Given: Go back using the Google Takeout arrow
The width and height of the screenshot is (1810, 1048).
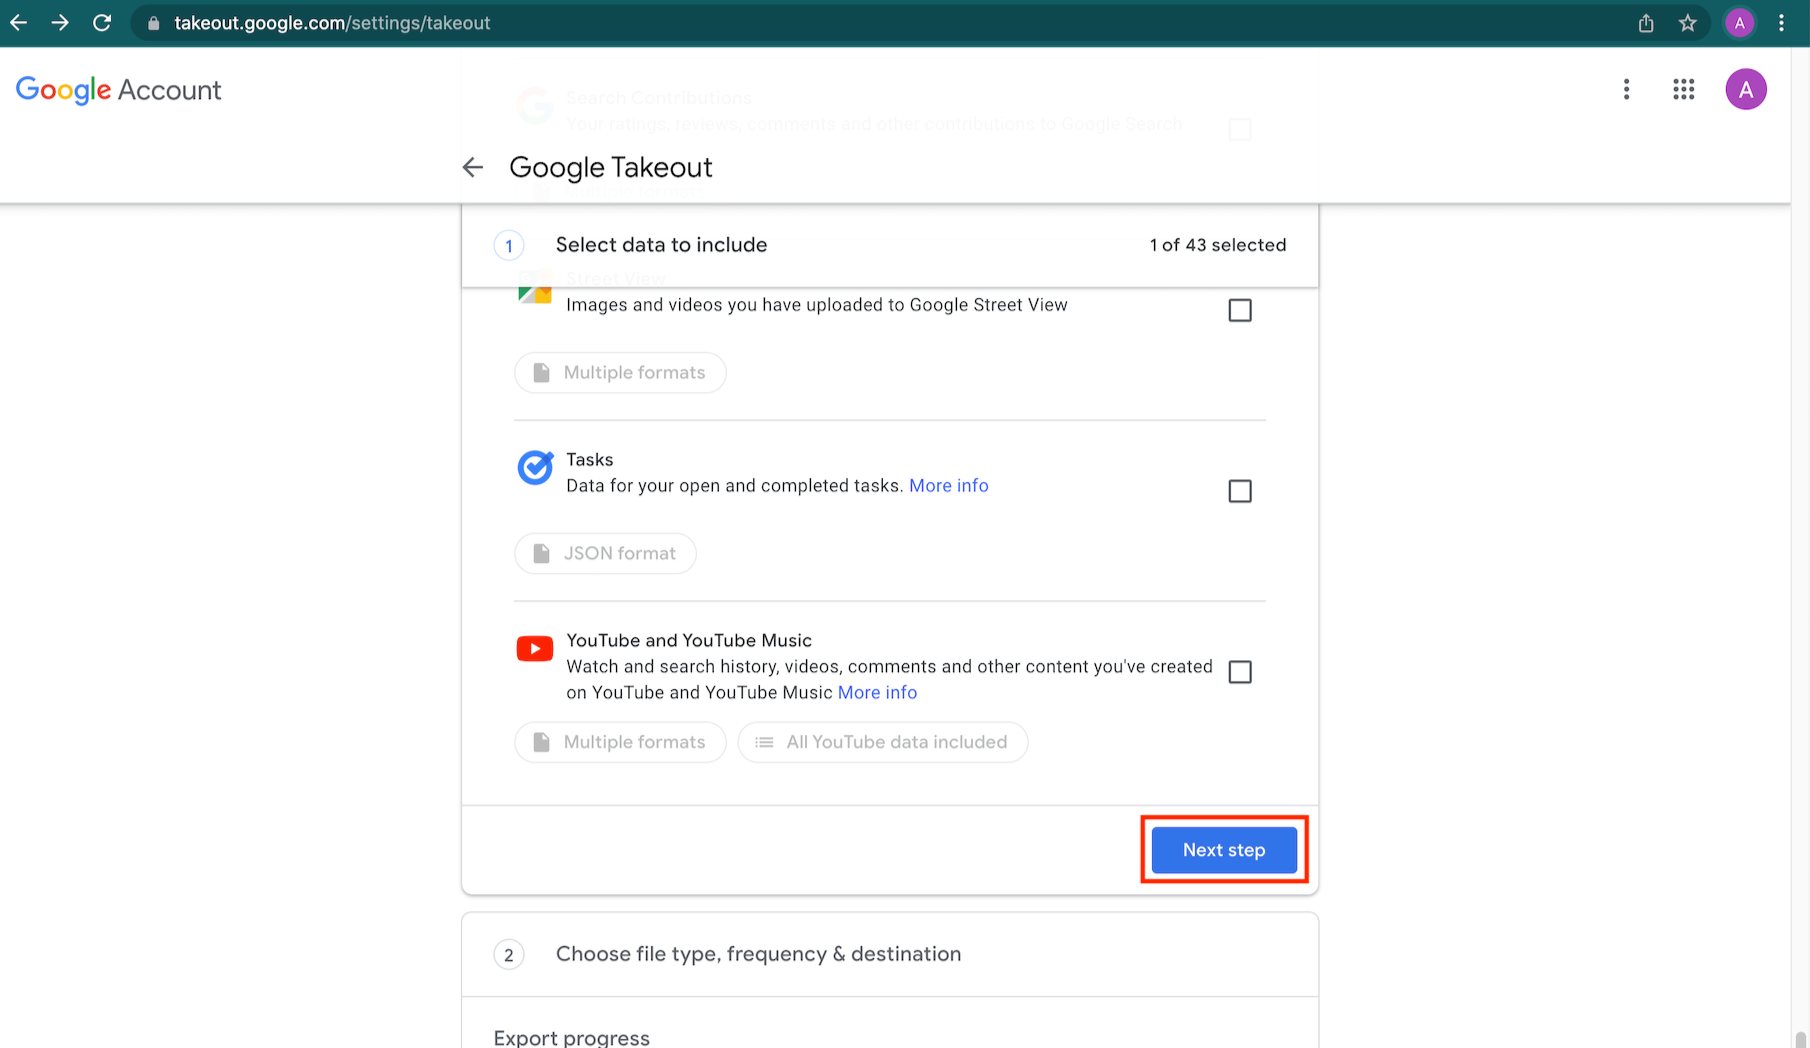Looking at the screenshot, I should coord(473,167).
